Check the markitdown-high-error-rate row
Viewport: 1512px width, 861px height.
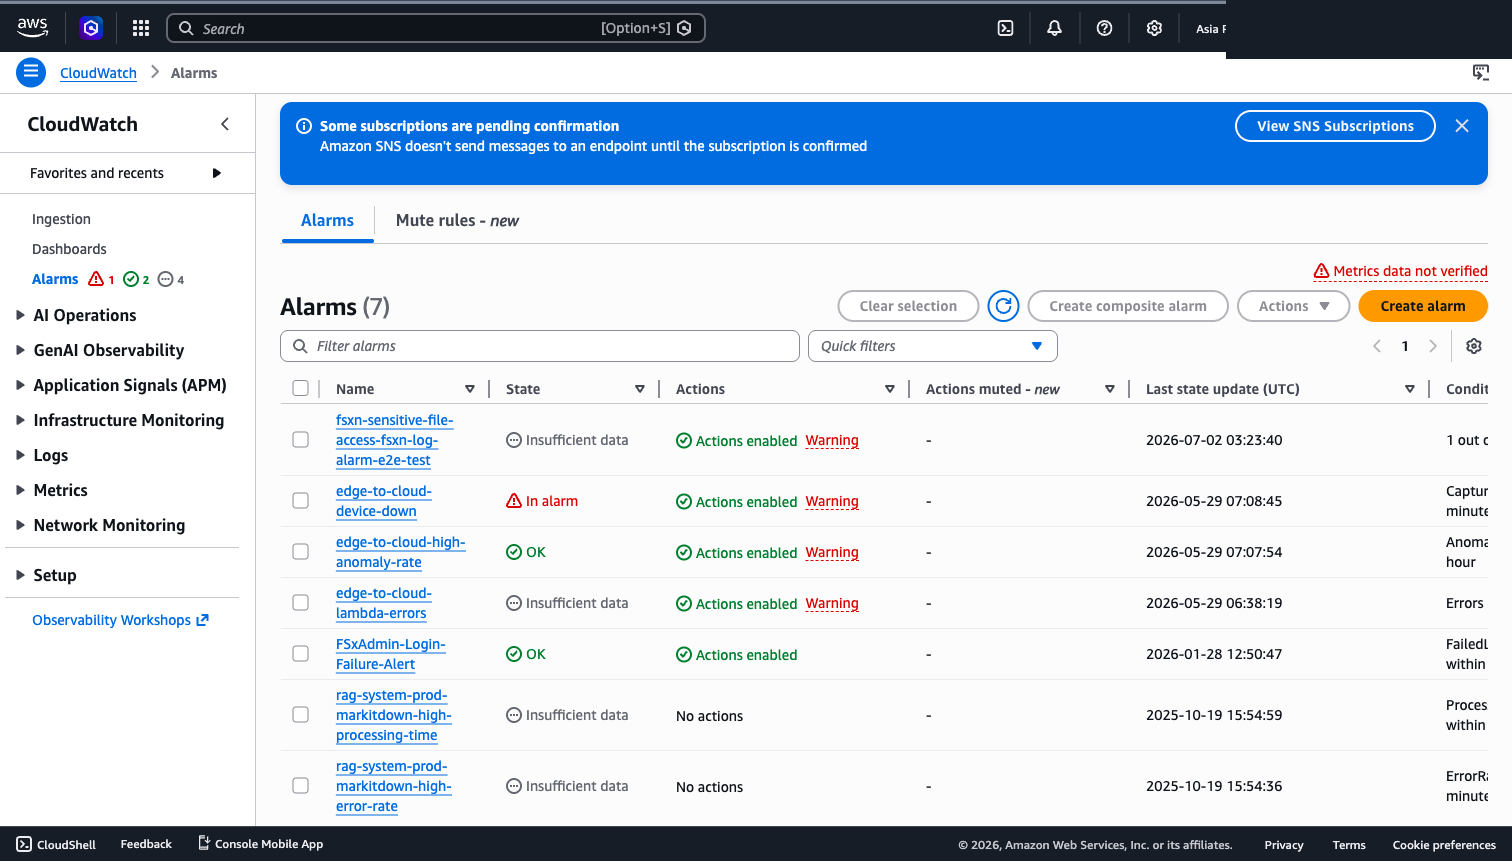(300, 785)
